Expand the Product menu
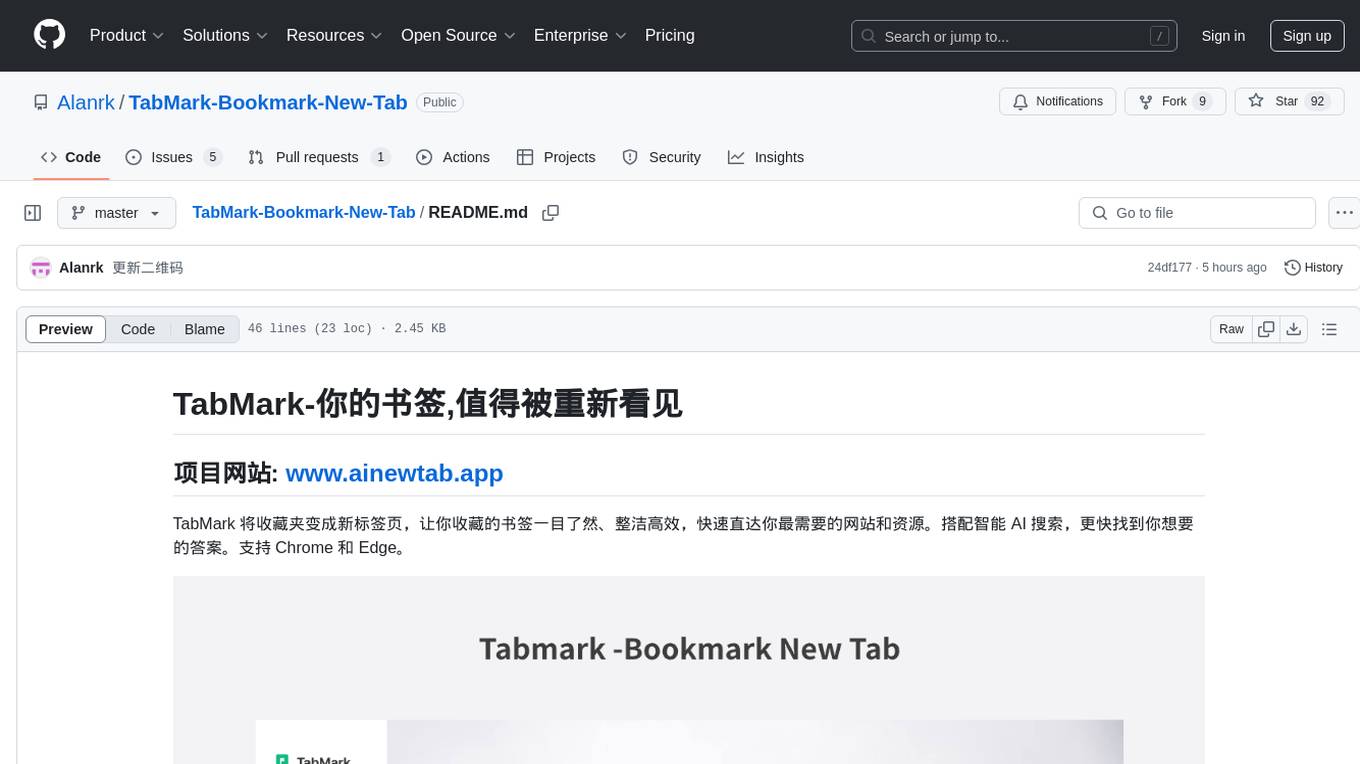The height and width of the screenshot is (764, 1360). [127, 35]
